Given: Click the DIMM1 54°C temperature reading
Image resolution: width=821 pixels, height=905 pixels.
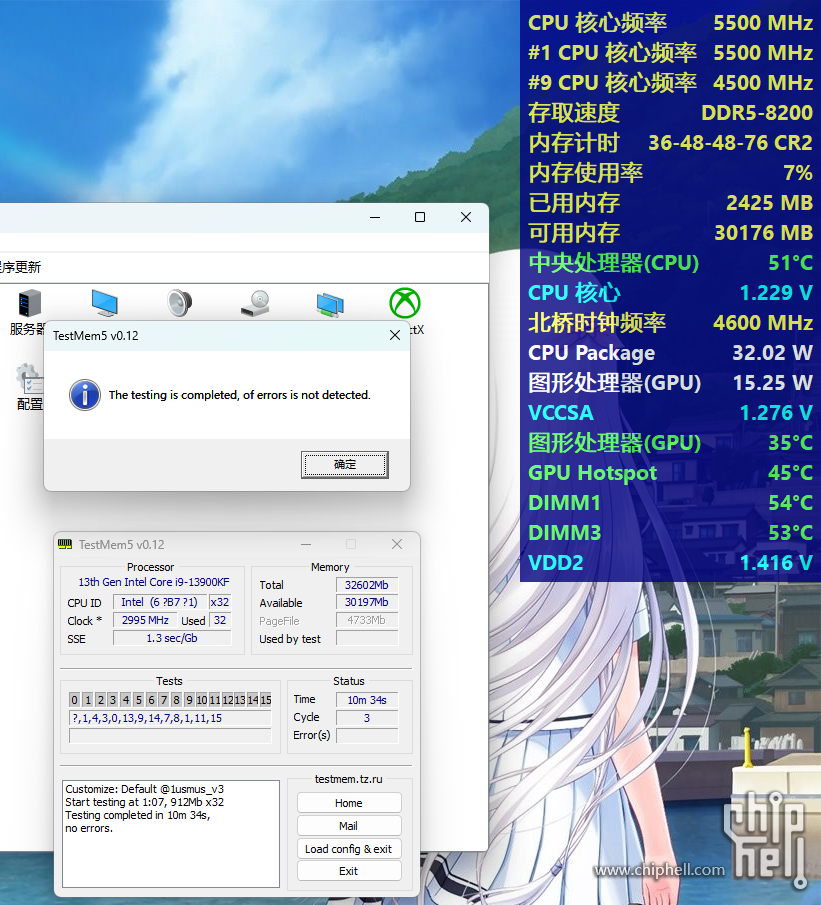Looking at the screenshot, I should (x=670, y=503).
